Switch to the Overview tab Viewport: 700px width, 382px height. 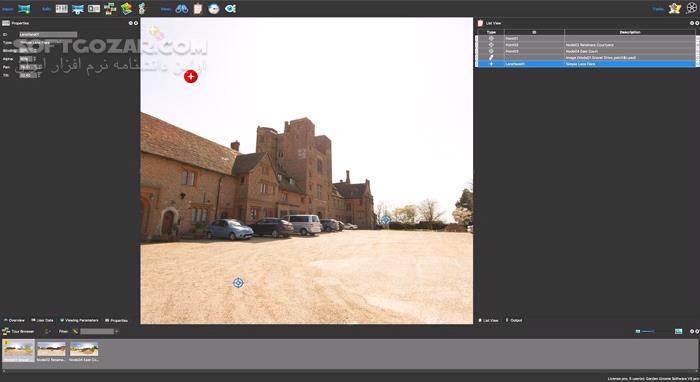pos(14,320)
